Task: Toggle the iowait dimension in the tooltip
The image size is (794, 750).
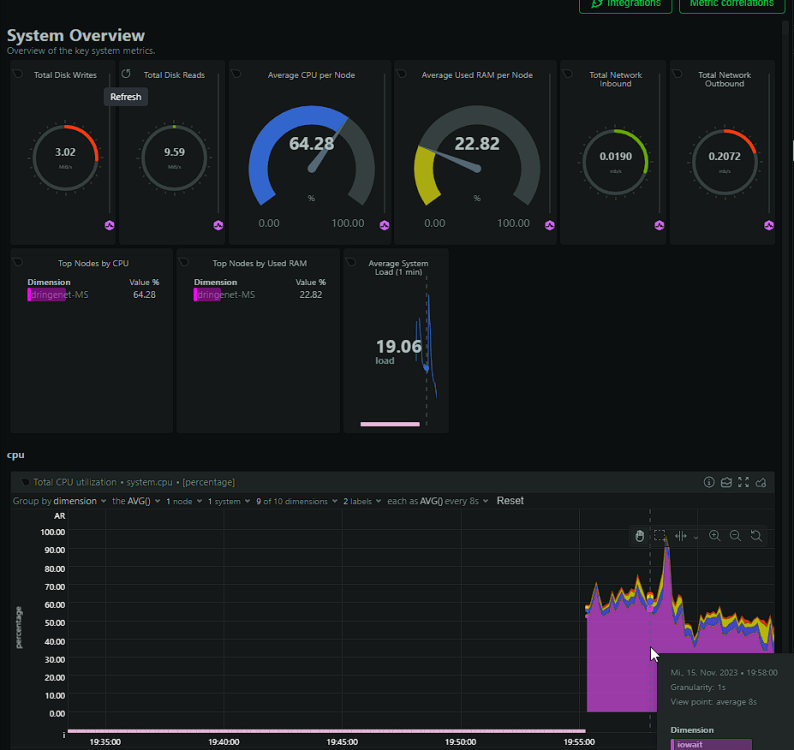Action: (711, 744)
